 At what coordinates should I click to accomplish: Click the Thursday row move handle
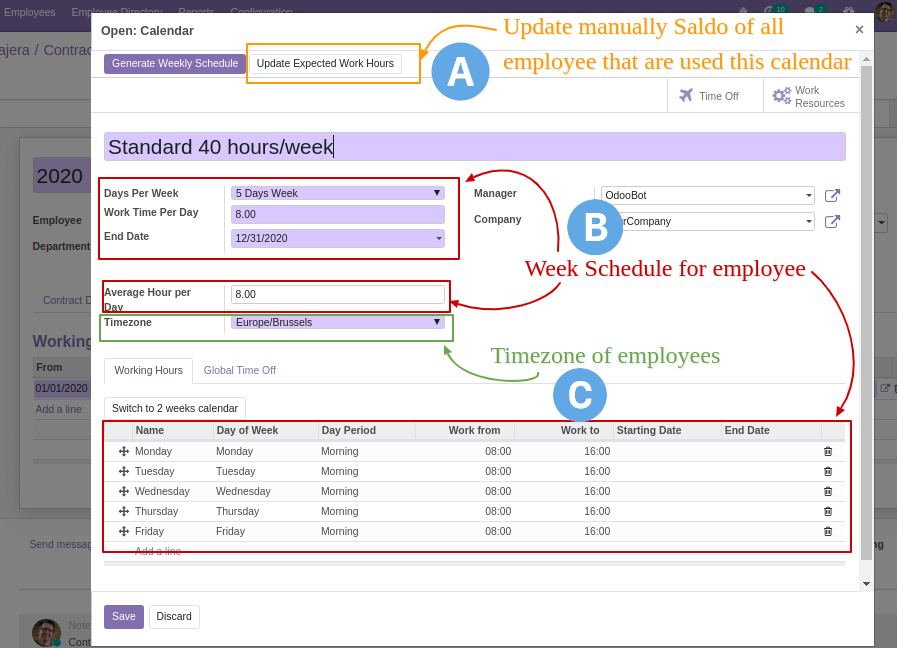[124, 511]
